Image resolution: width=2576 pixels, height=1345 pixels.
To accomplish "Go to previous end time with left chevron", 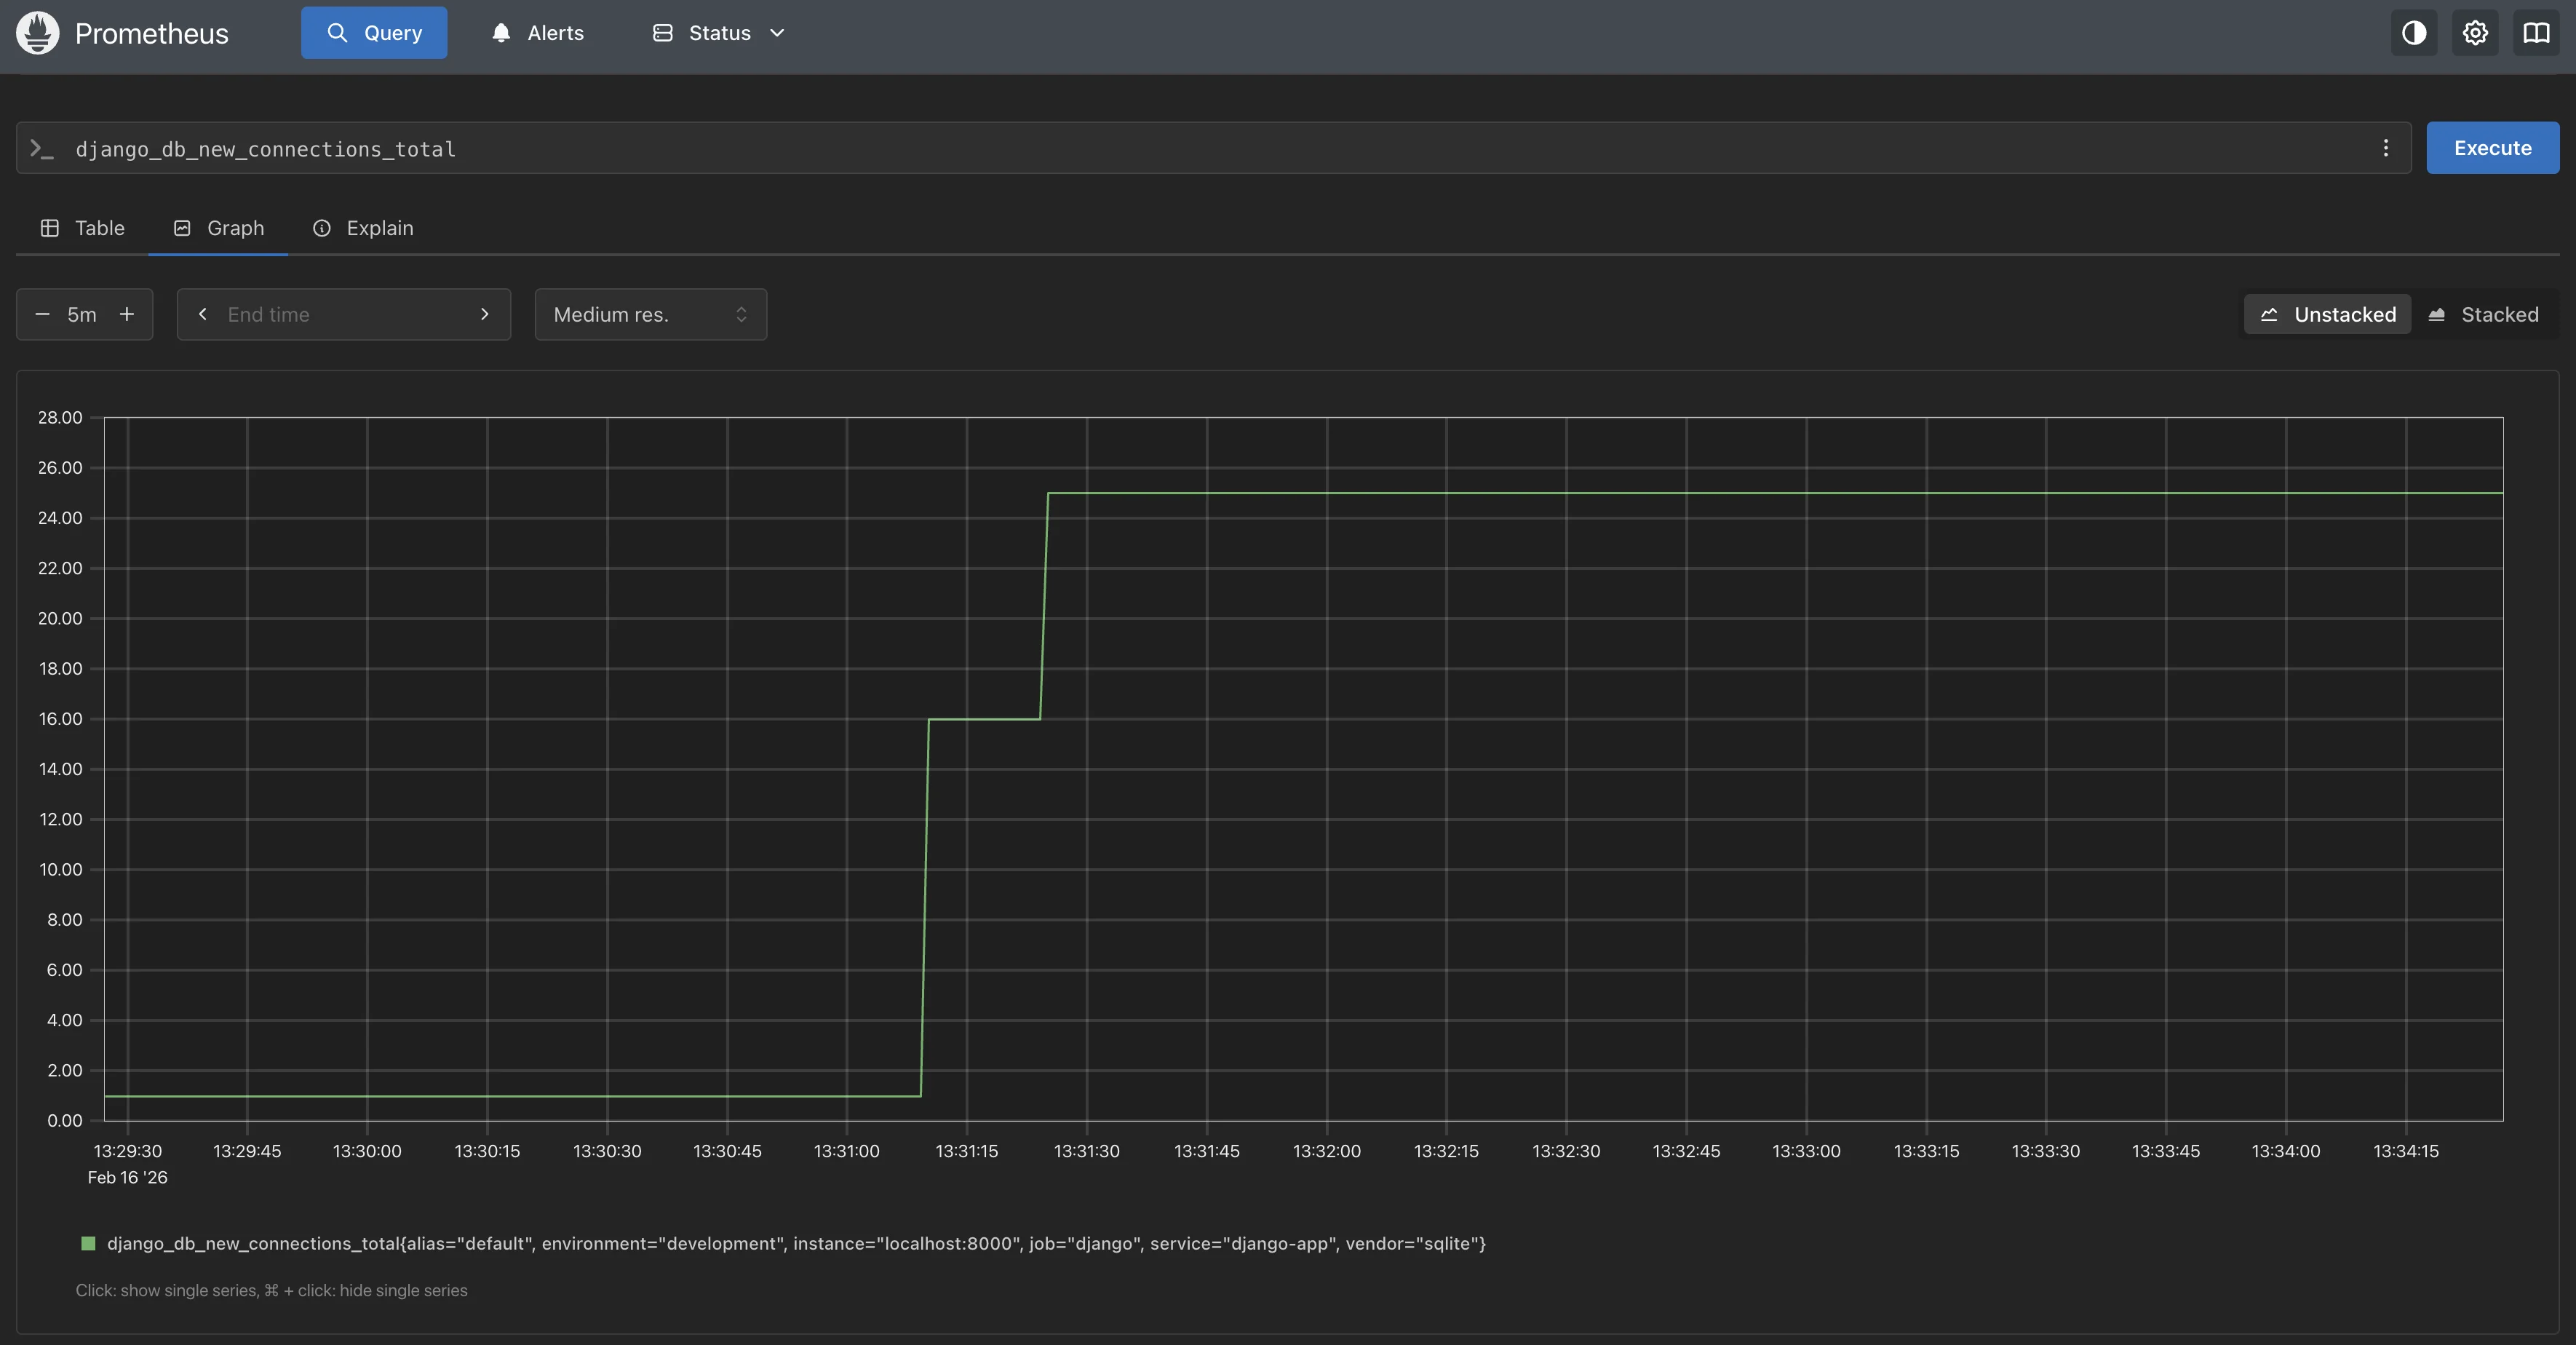I will [203, 314].
